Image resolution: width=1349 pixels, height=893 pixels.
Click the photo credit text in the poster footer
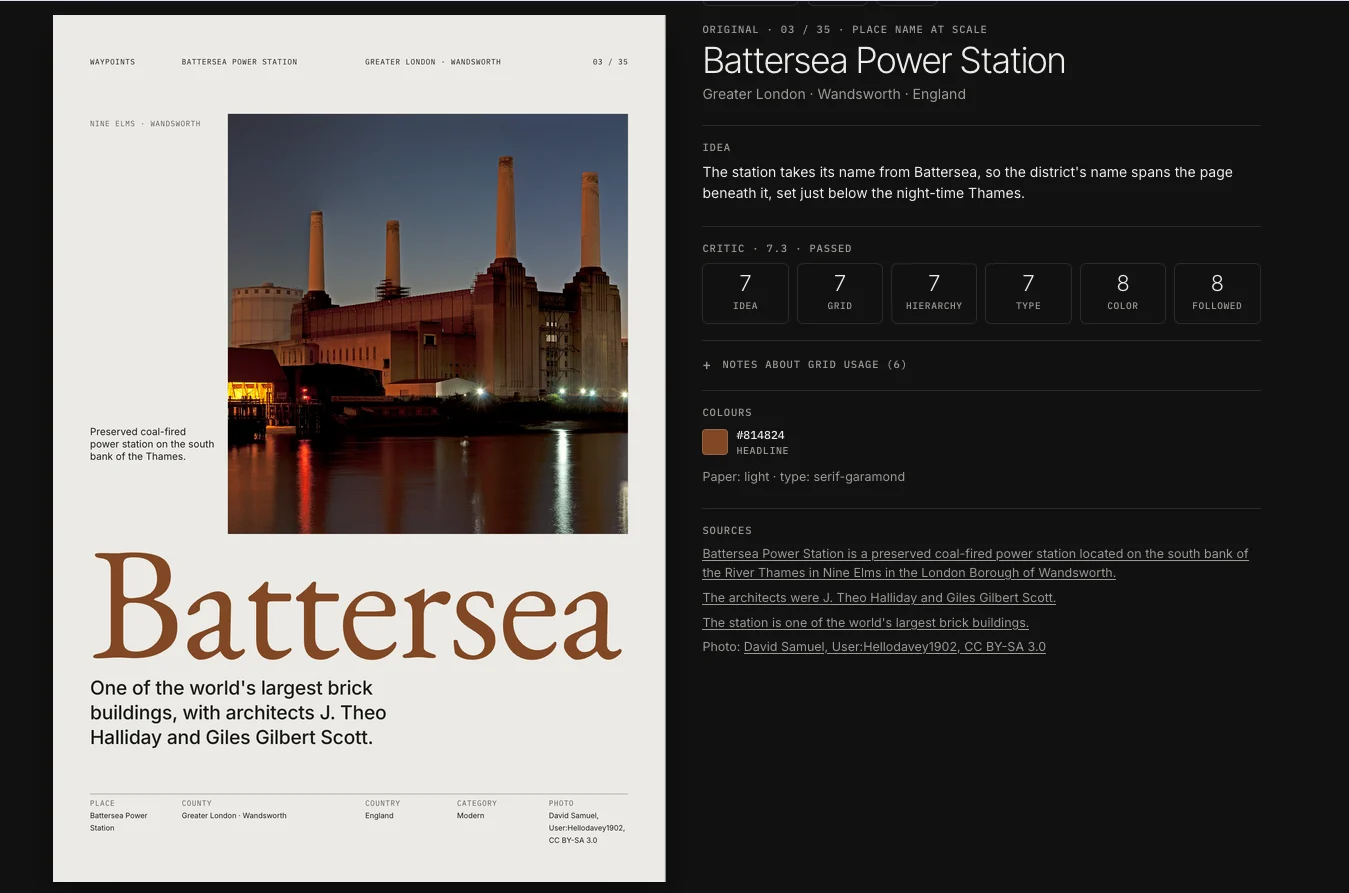587,828
